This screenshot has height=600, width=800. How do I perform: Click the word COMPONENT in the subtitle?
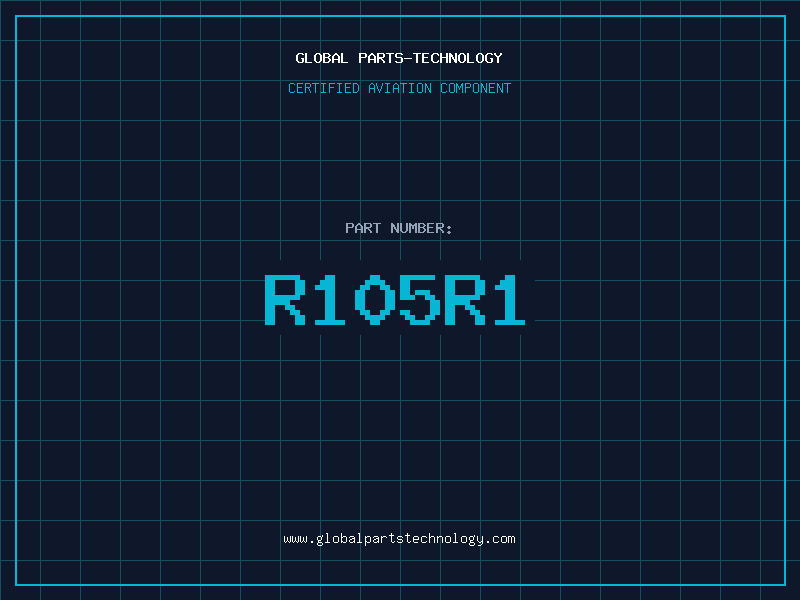[x=476, y=88]
